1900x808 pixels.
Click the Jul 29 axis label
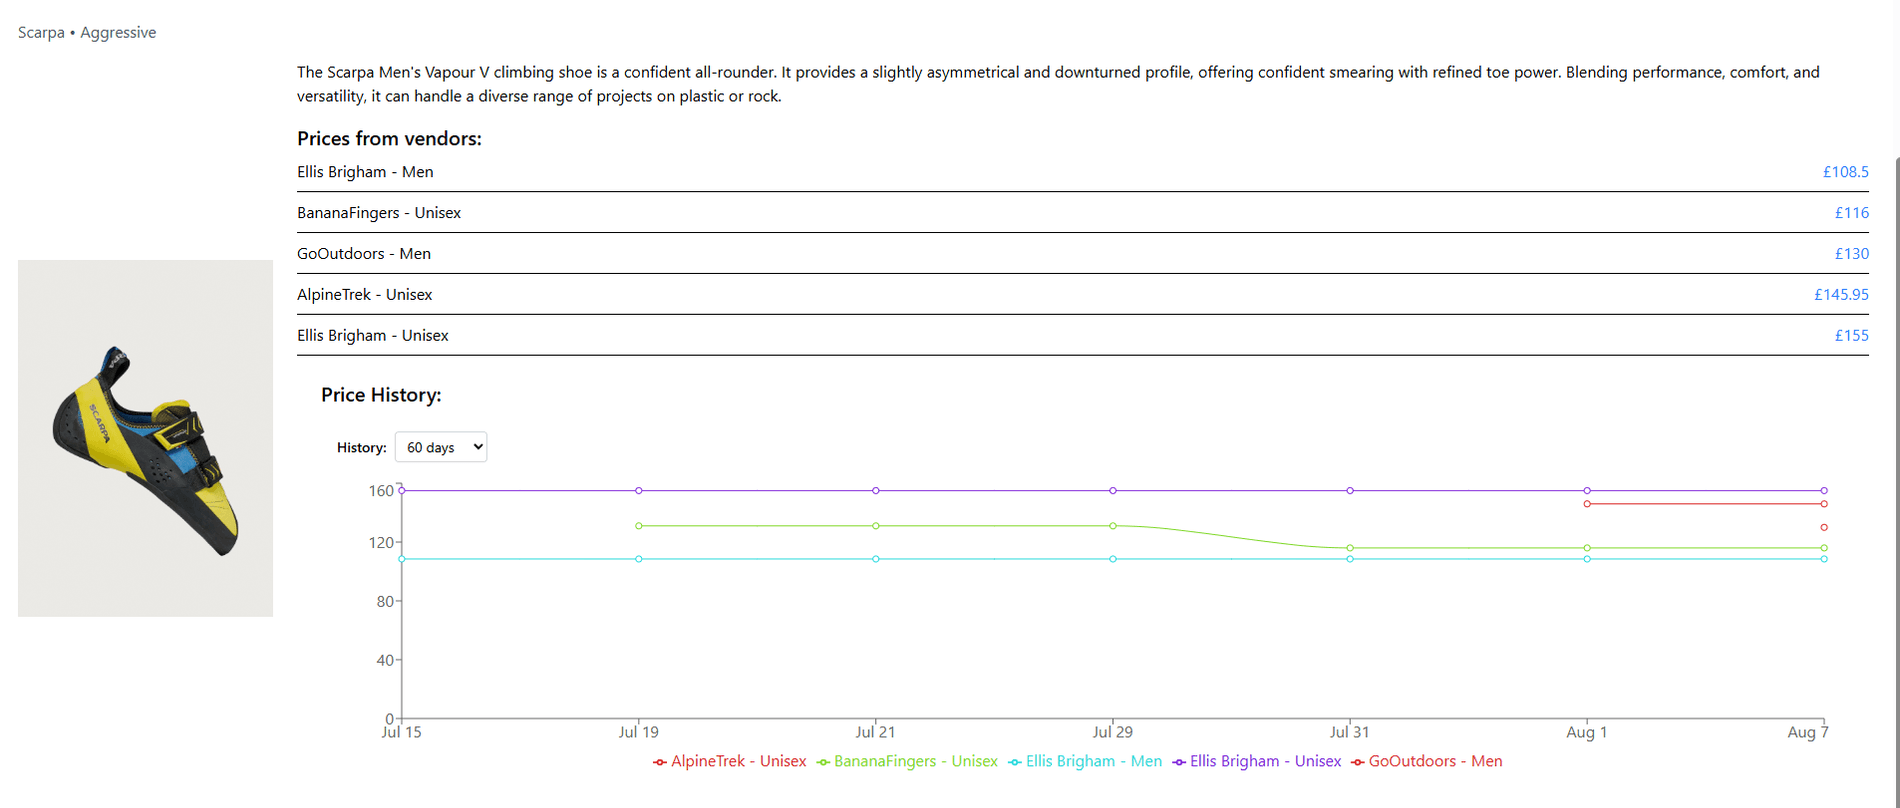click(1112, 732)
